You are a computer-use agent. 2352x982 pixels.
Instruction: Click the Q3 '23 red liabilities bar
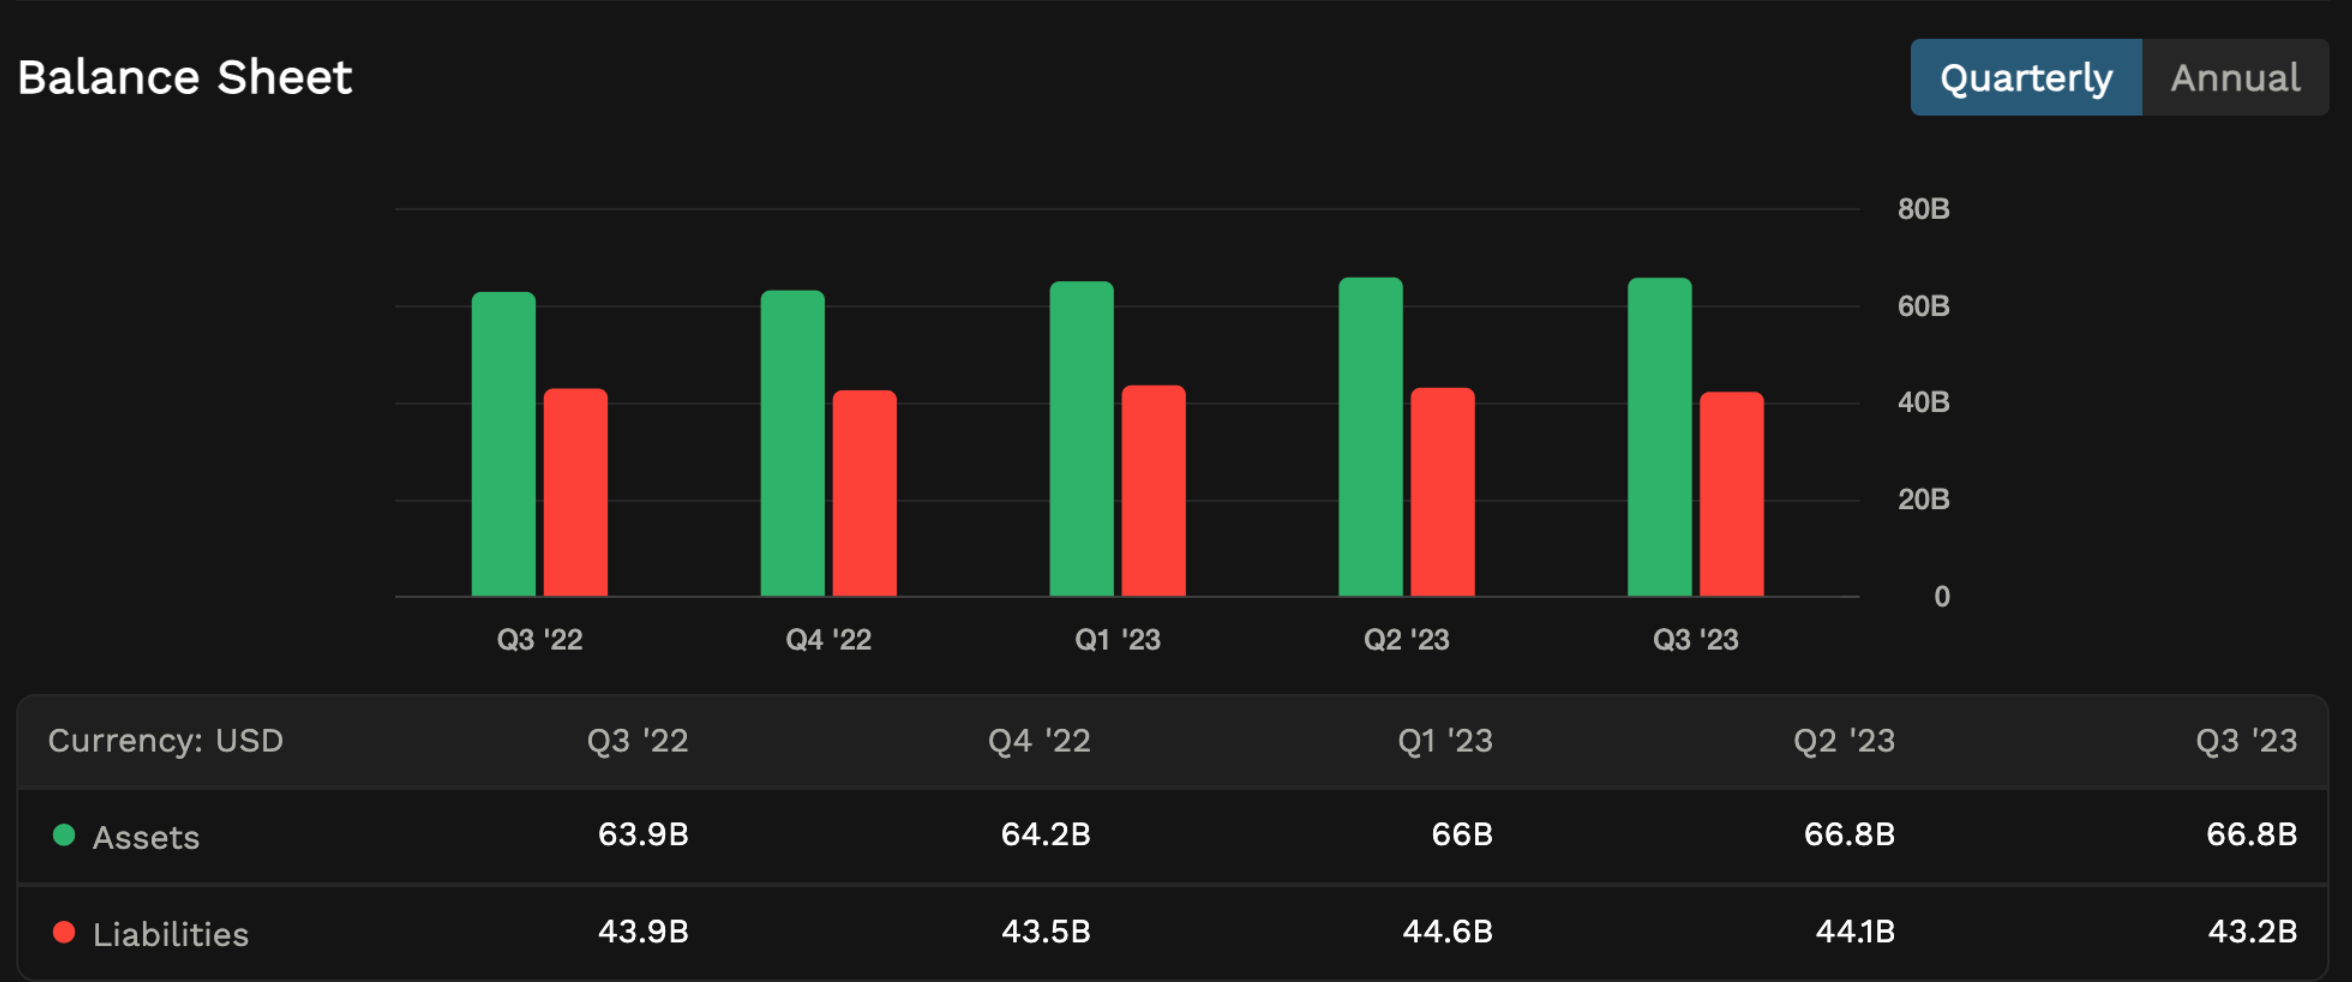pyautogui.click(x=1731, y=495)
